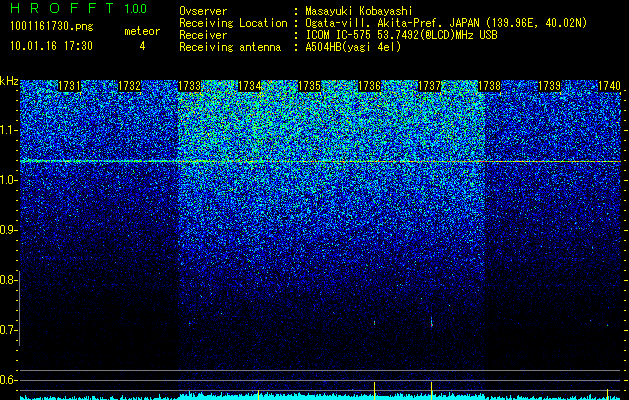Click the 0.9 frequency axis label

8,230
